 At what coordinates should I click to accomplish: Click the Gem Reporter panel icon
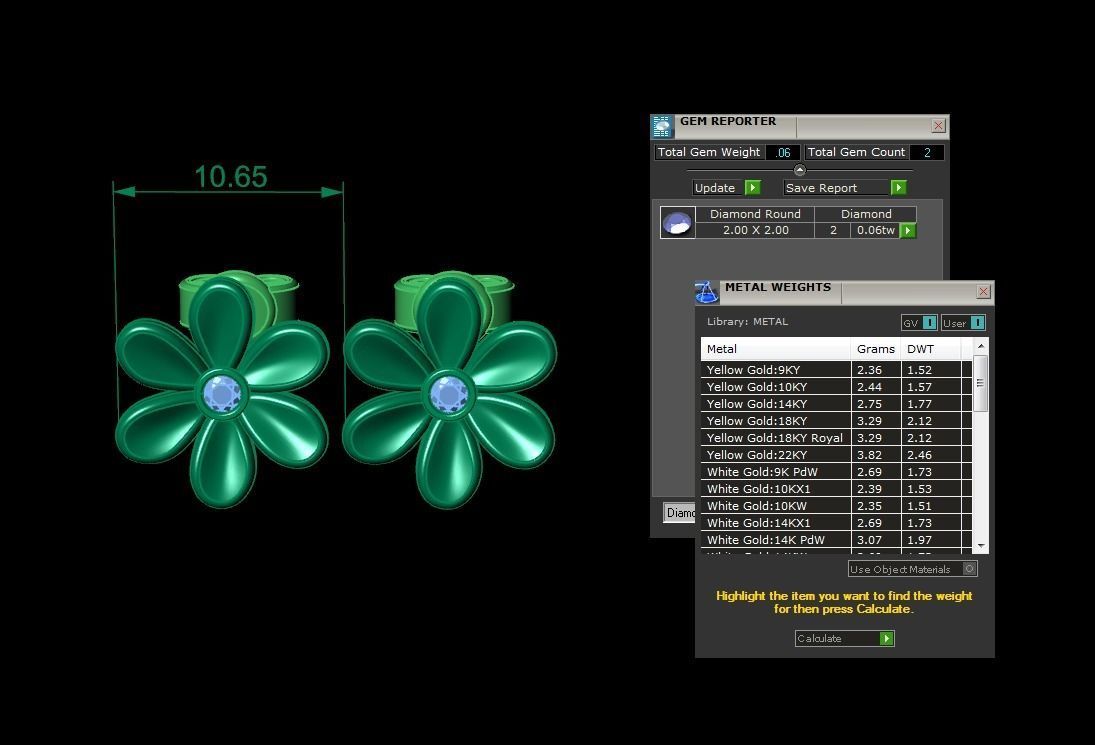(x=663, y=126)
